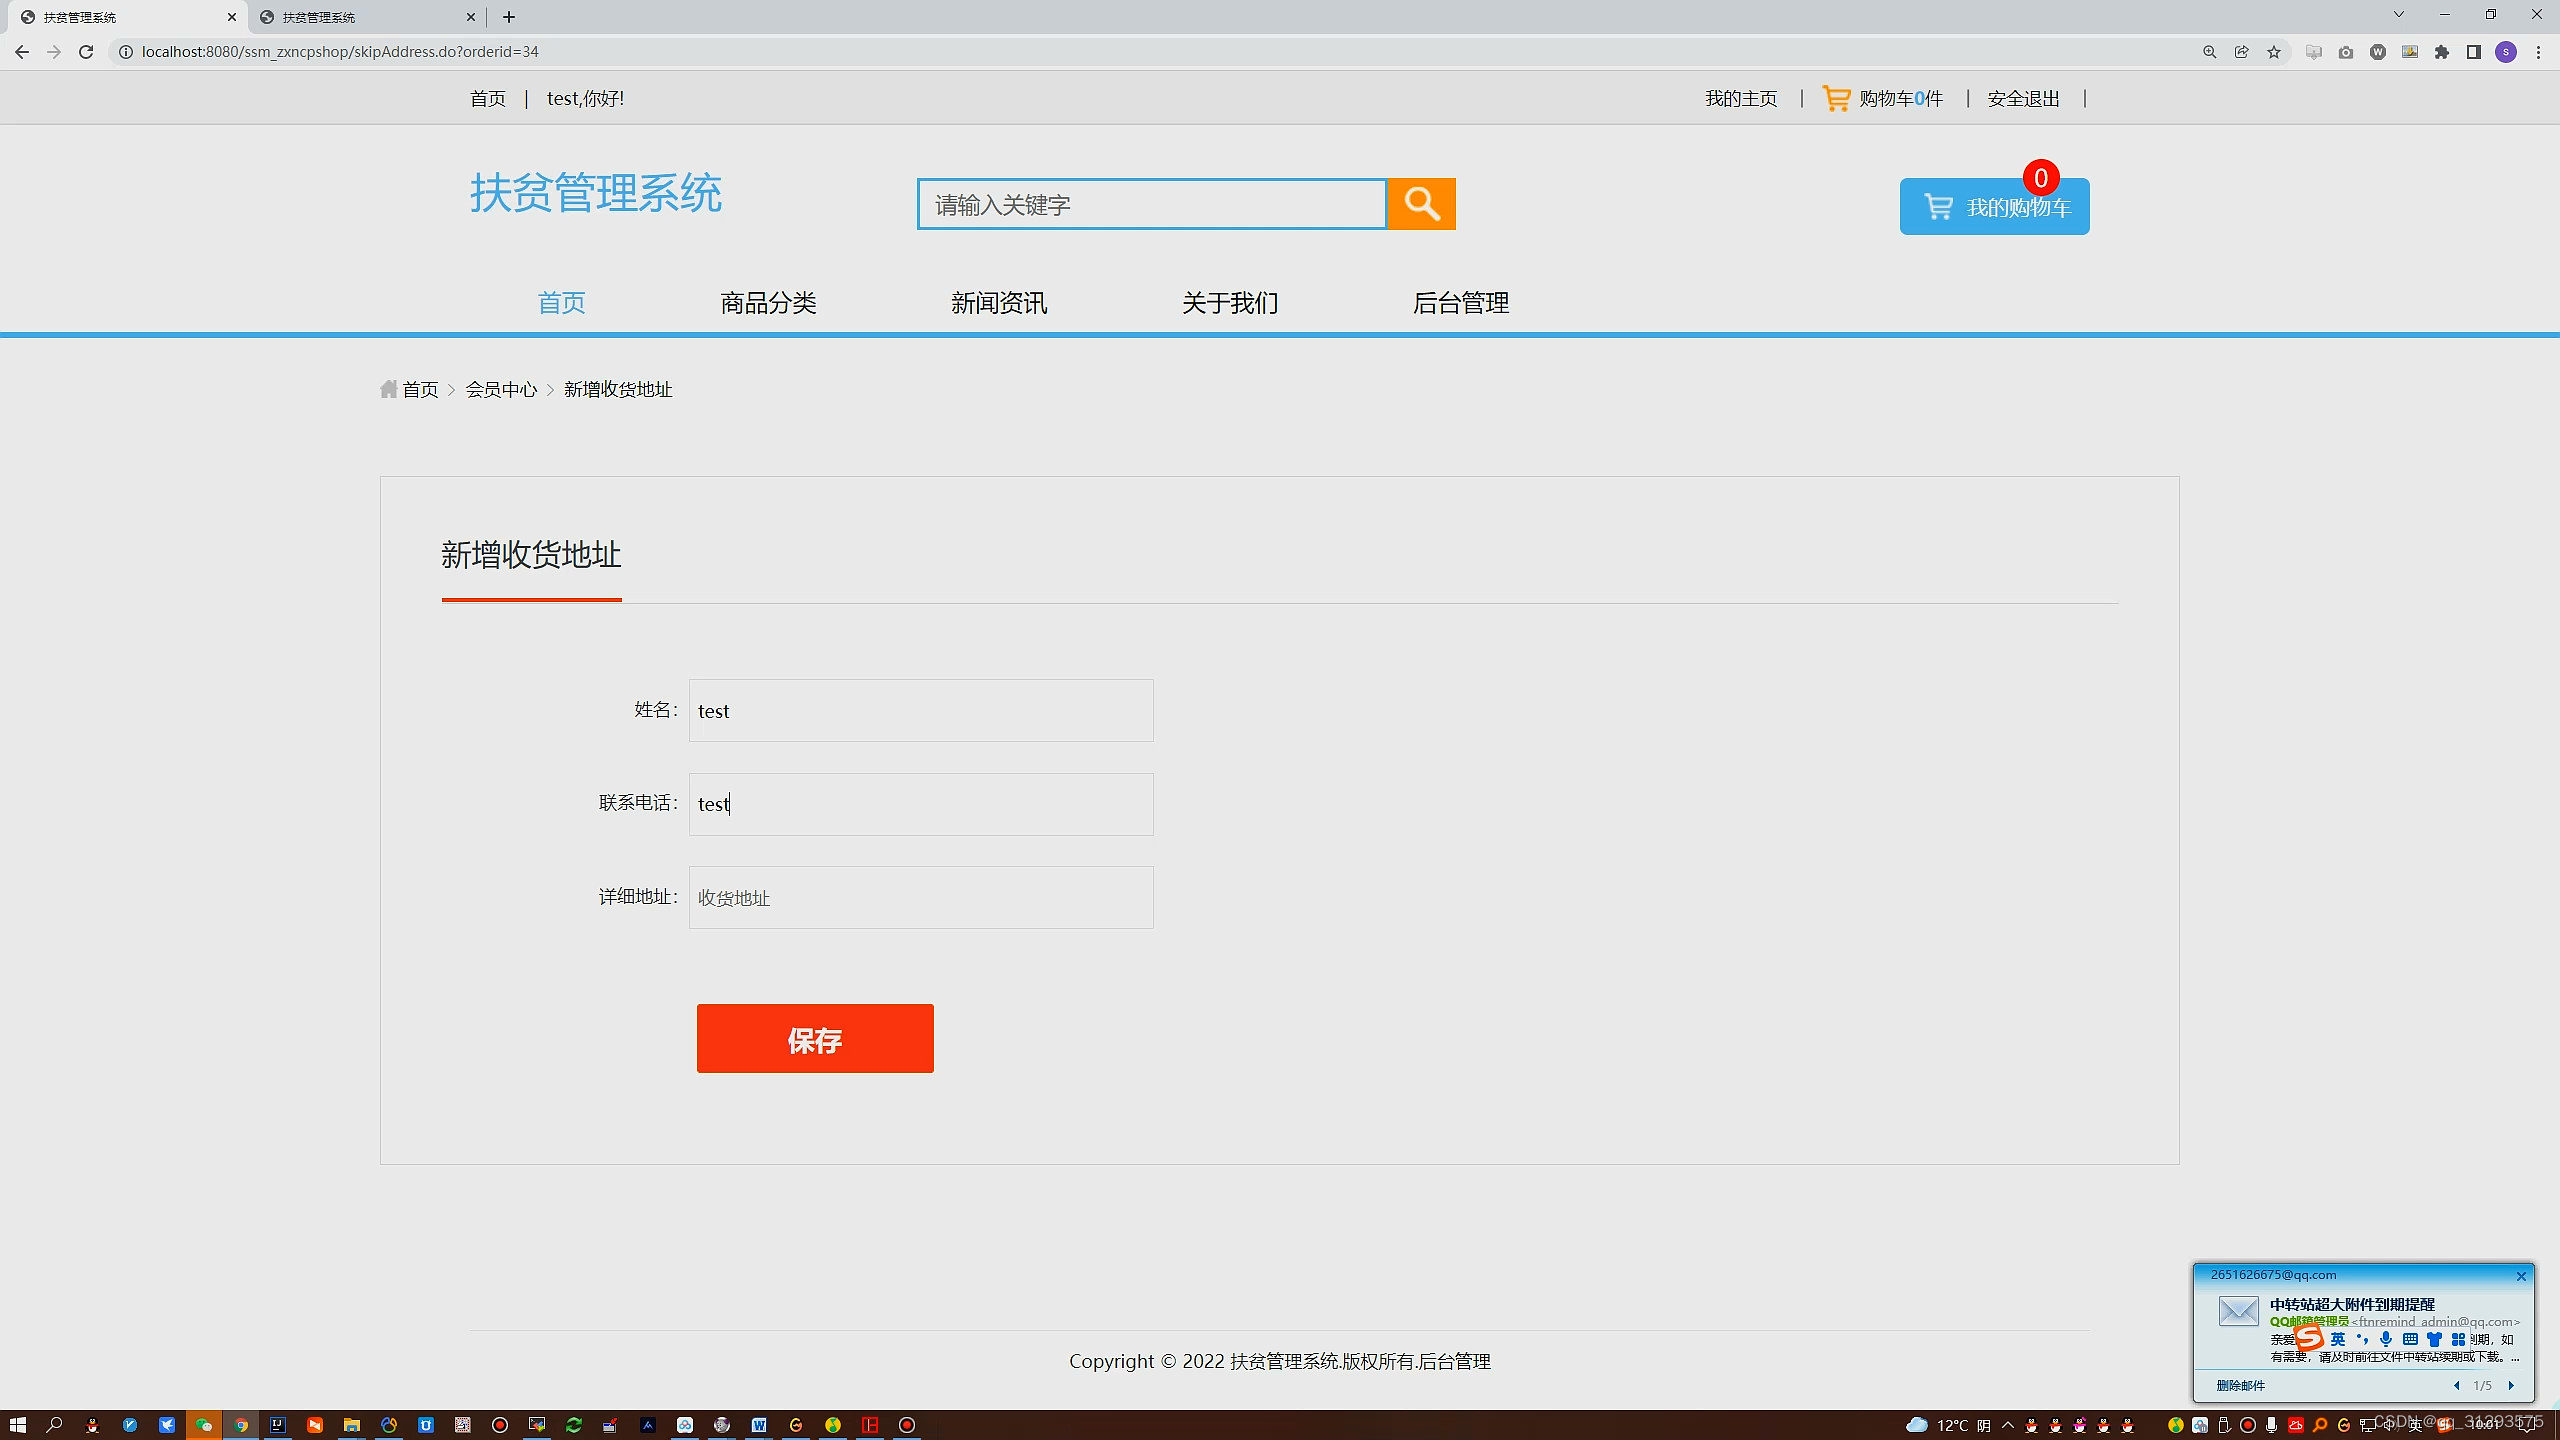Open mail titled 中转站超大附件到期提醒

tap(2352, 1304)
